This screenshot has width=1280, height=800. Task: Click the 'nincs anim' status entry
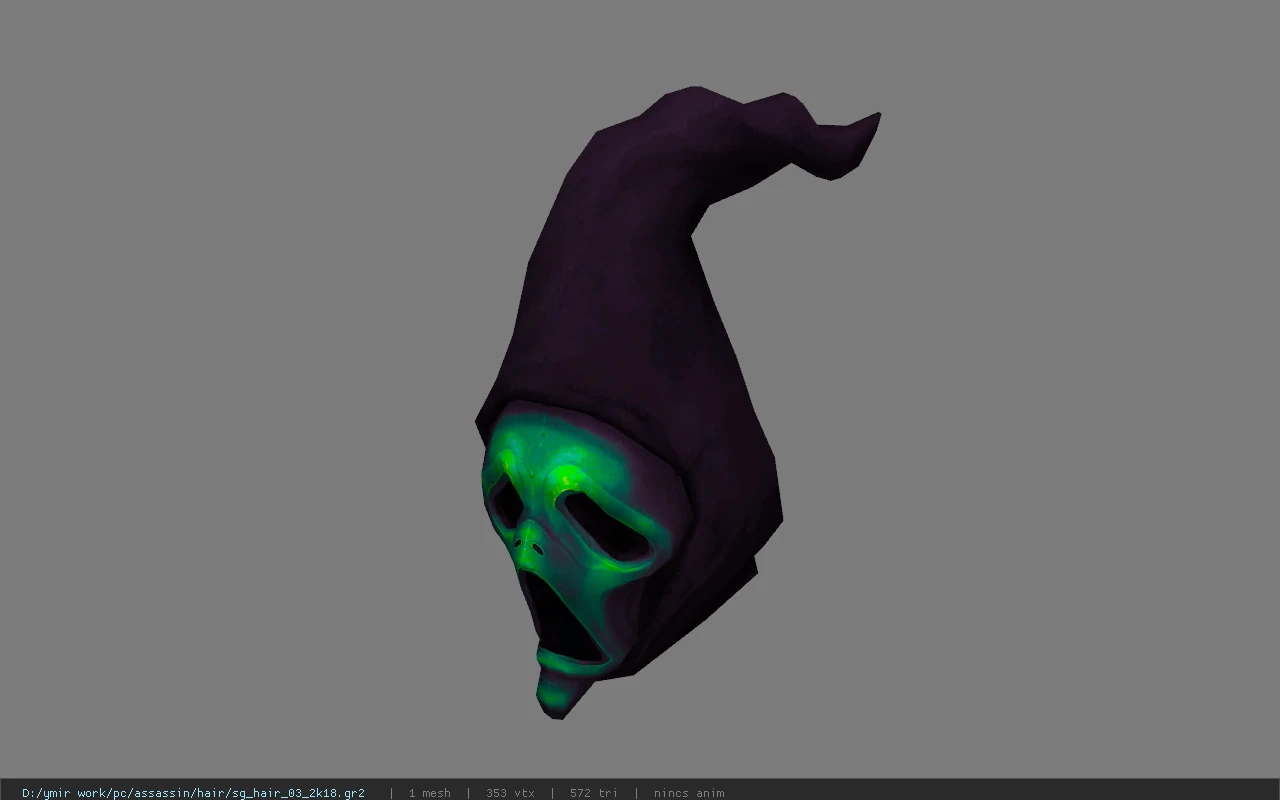689,793
